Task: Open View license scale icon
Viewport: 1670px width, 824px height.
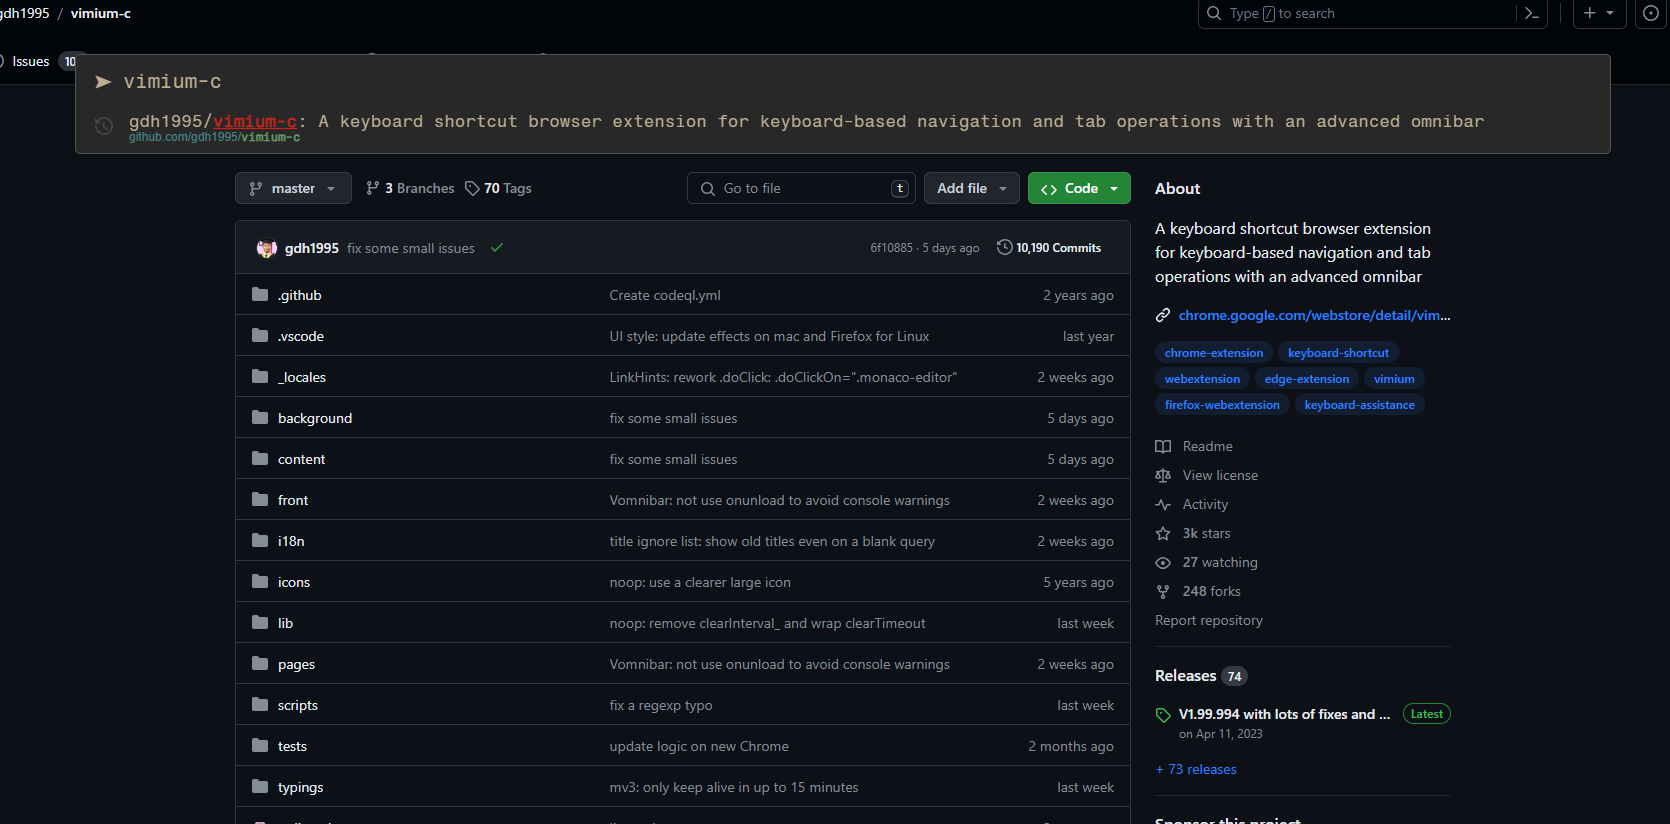Action: coord(1163,475)
